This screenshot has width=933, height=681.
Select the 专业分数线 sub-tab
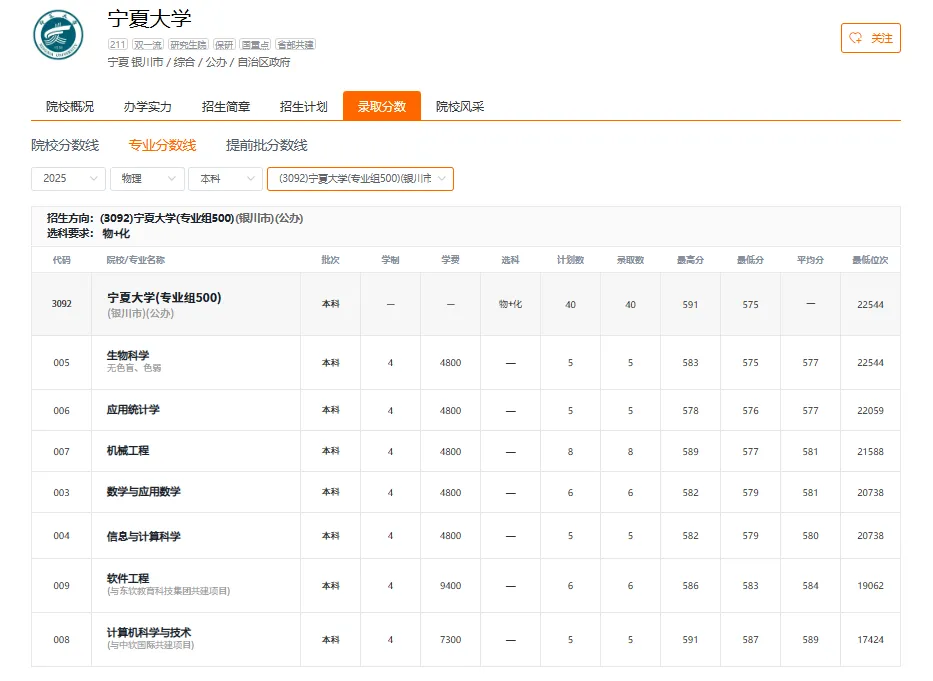162,145
